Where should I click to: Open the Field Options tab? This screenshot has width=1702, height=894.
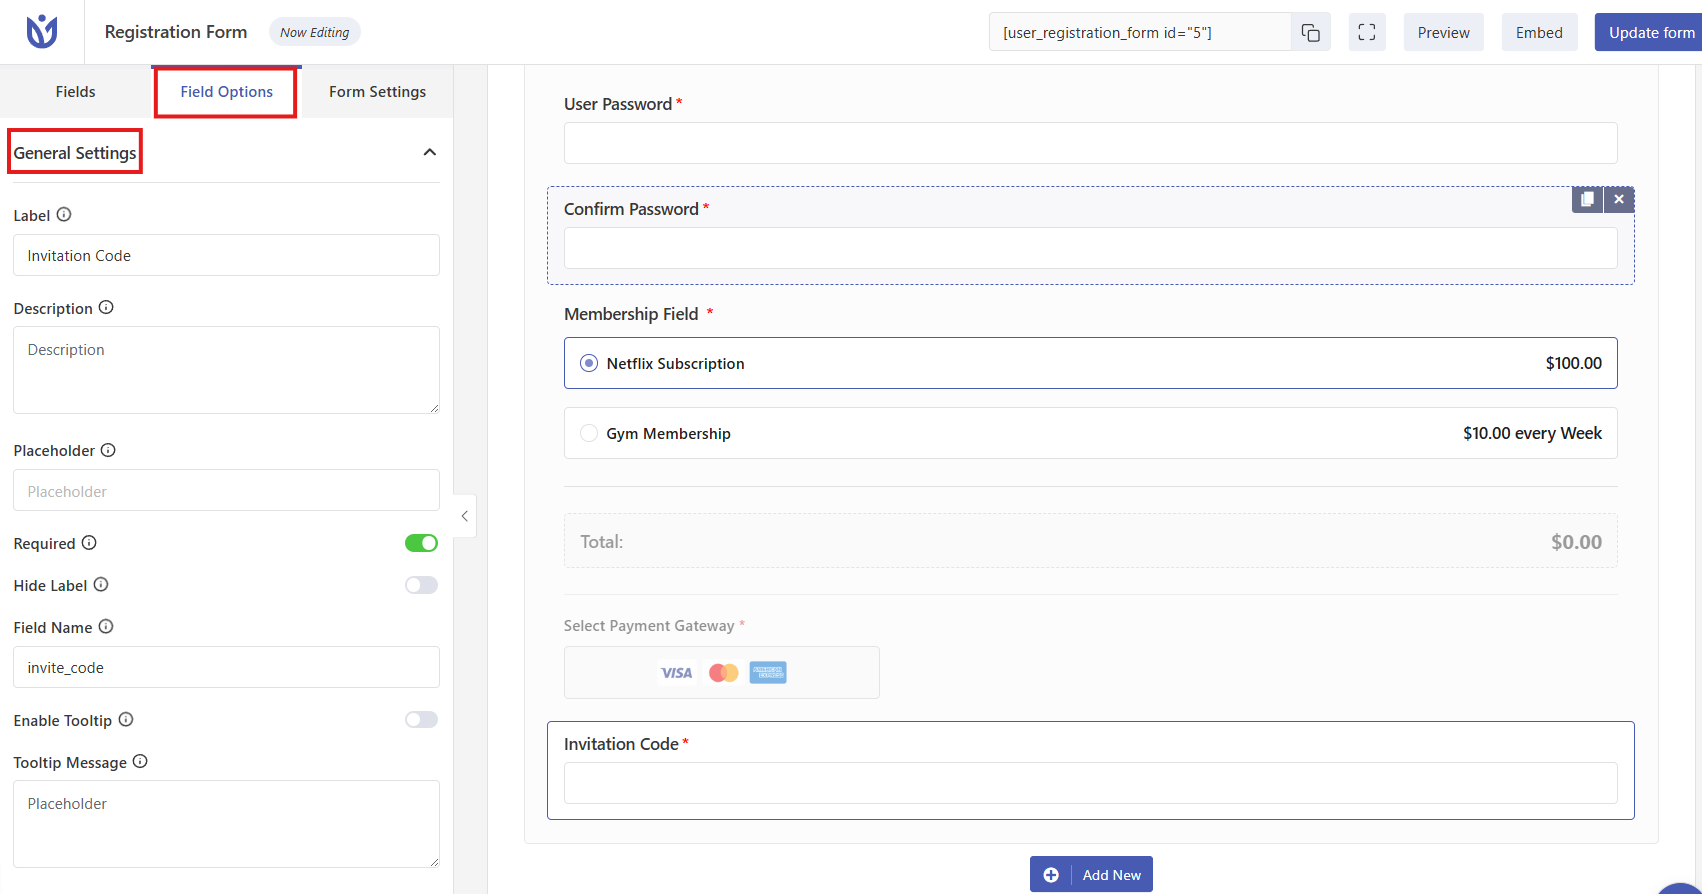(x=226, y=92)
